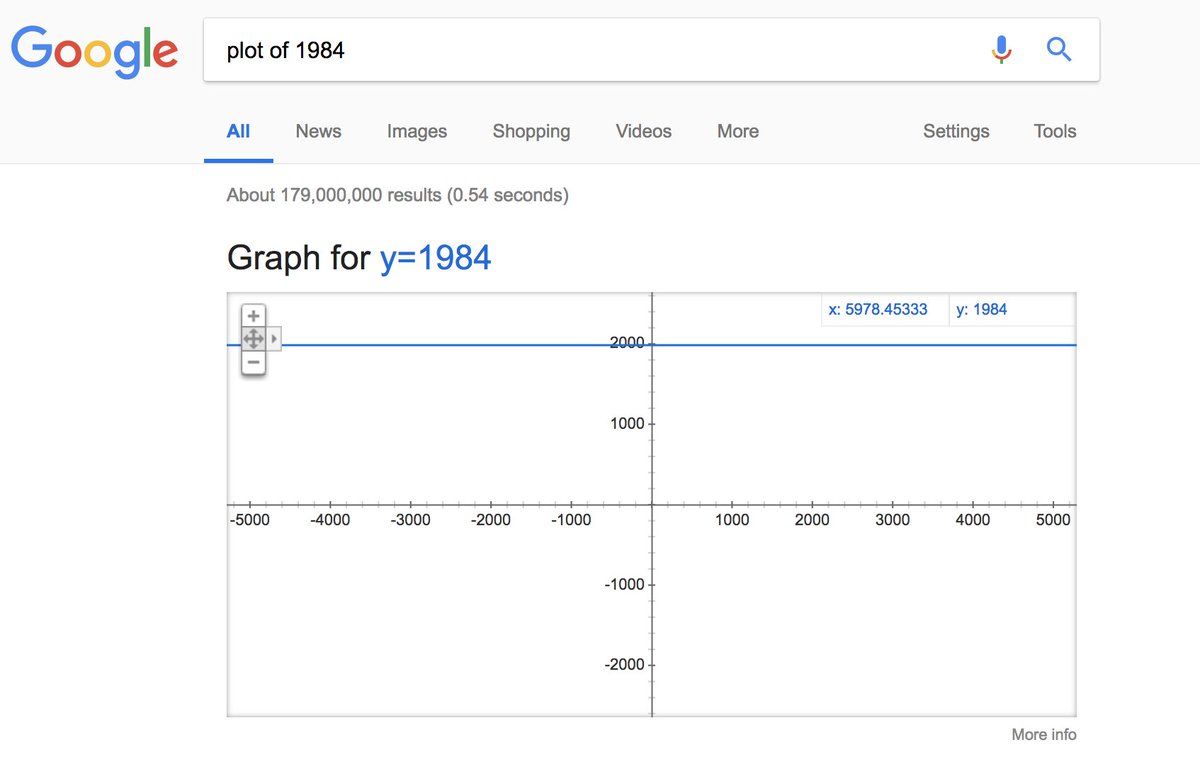Select the All results tab

[x=238, y=131]
